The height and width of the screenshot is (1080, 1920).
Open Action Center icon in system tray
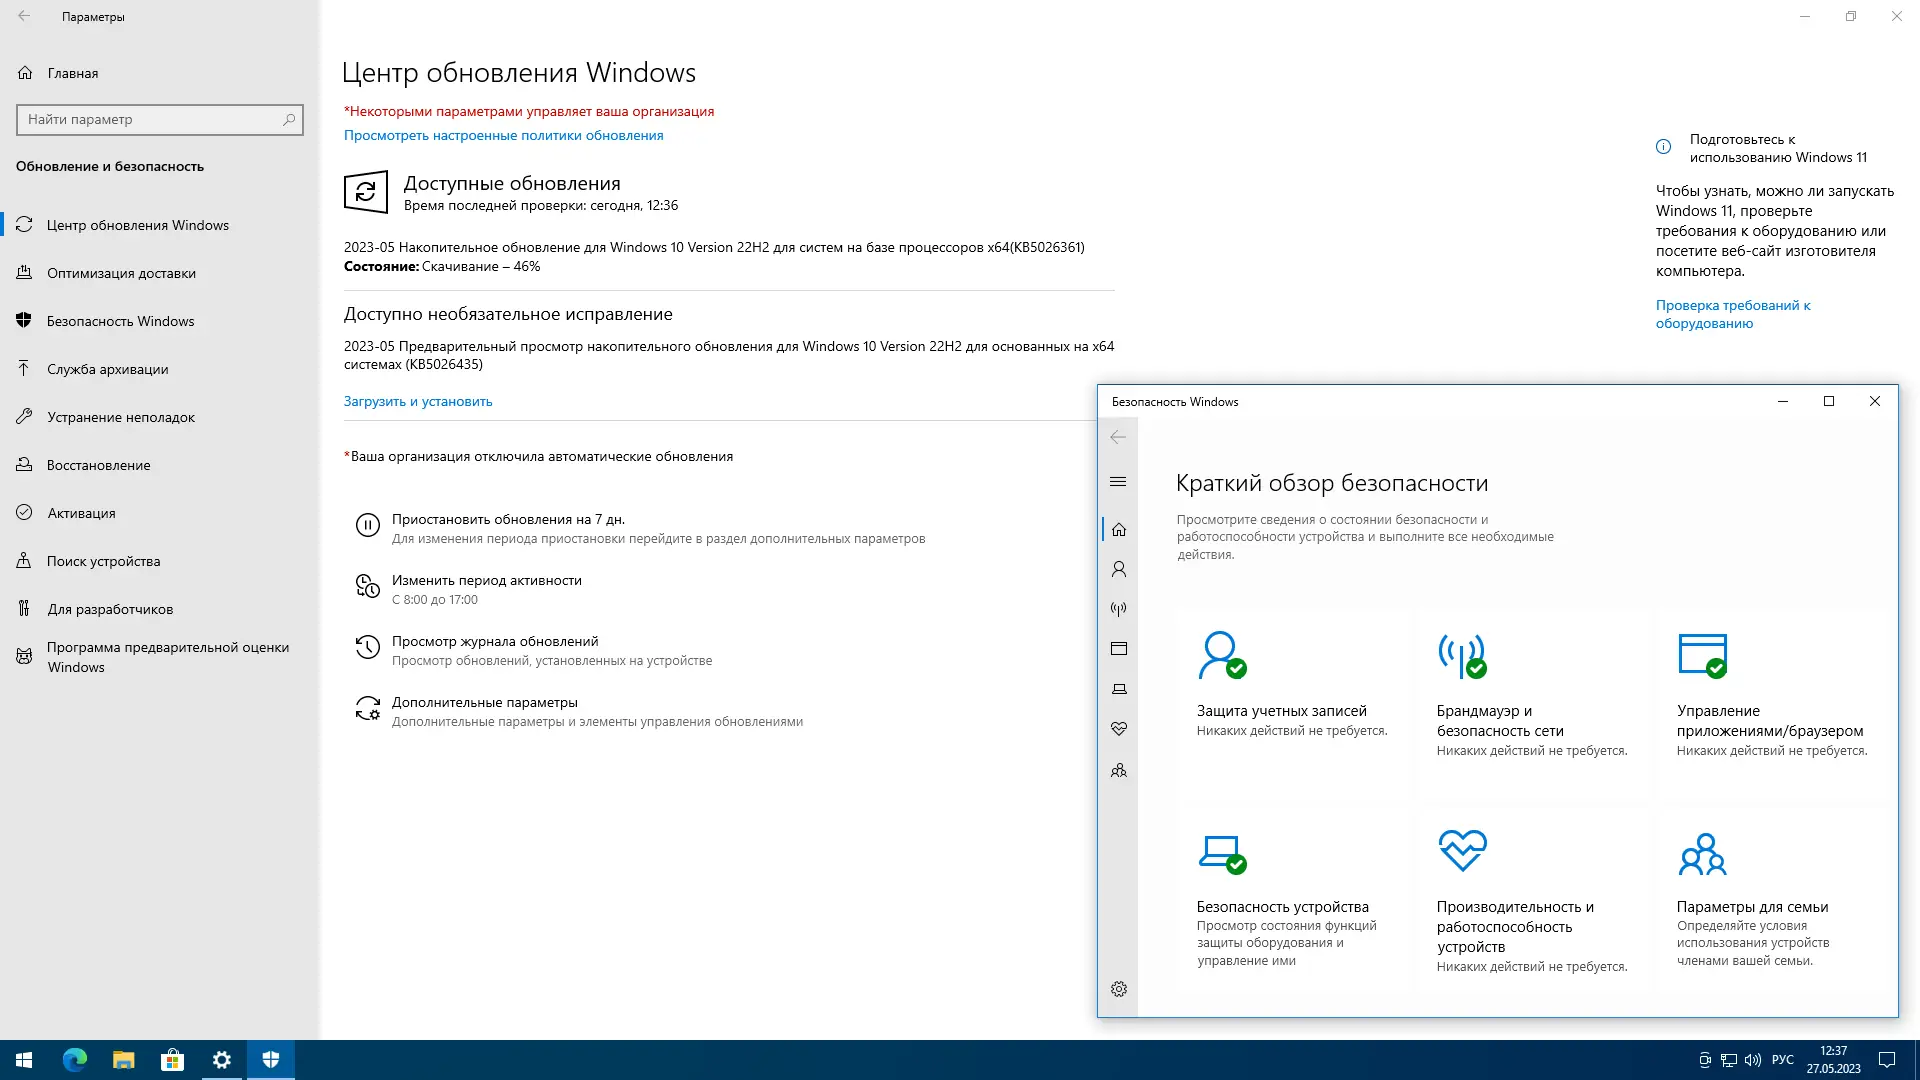click(1888, 1059)
